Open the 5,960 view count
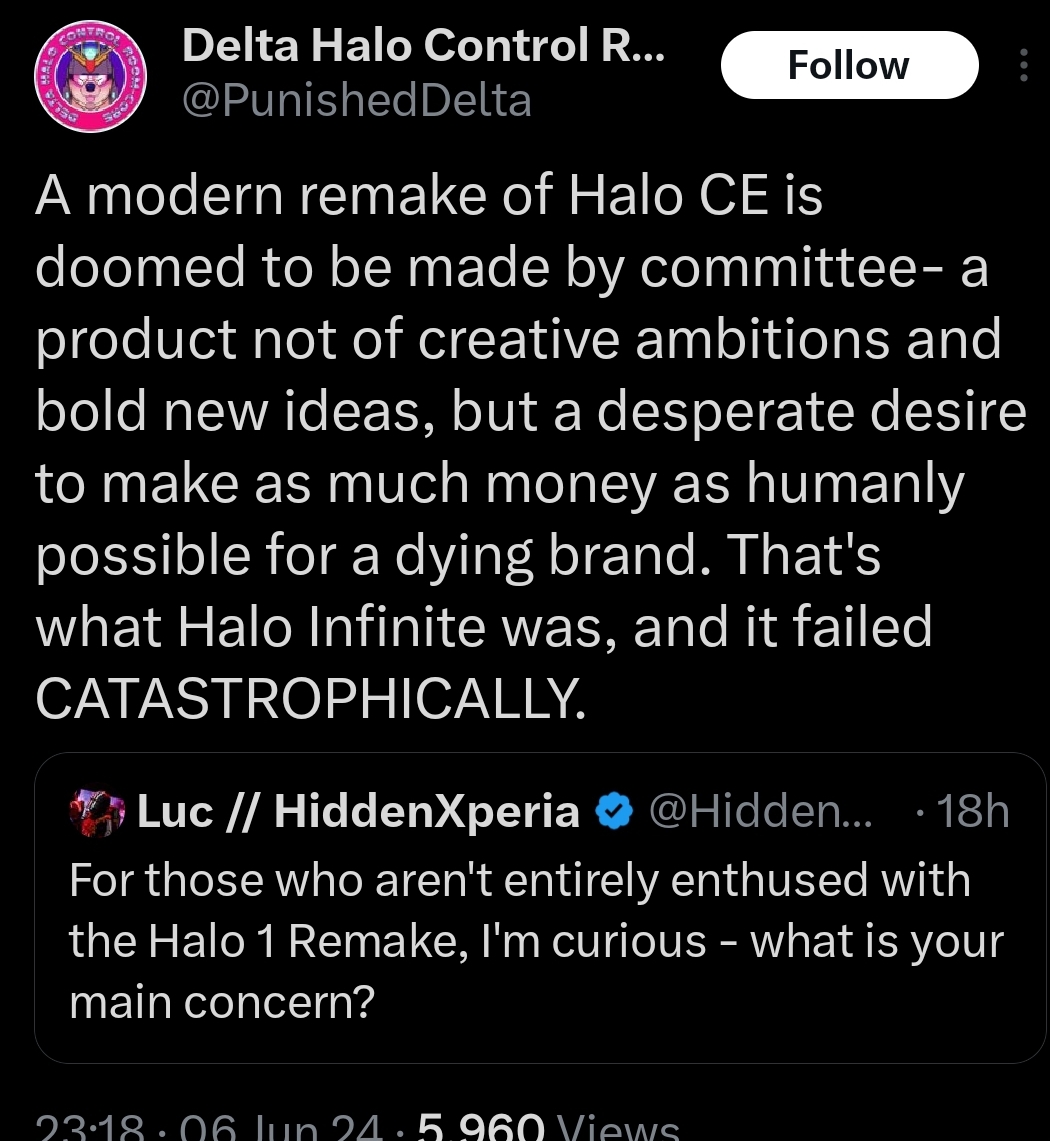 [x=480, y=1130]
